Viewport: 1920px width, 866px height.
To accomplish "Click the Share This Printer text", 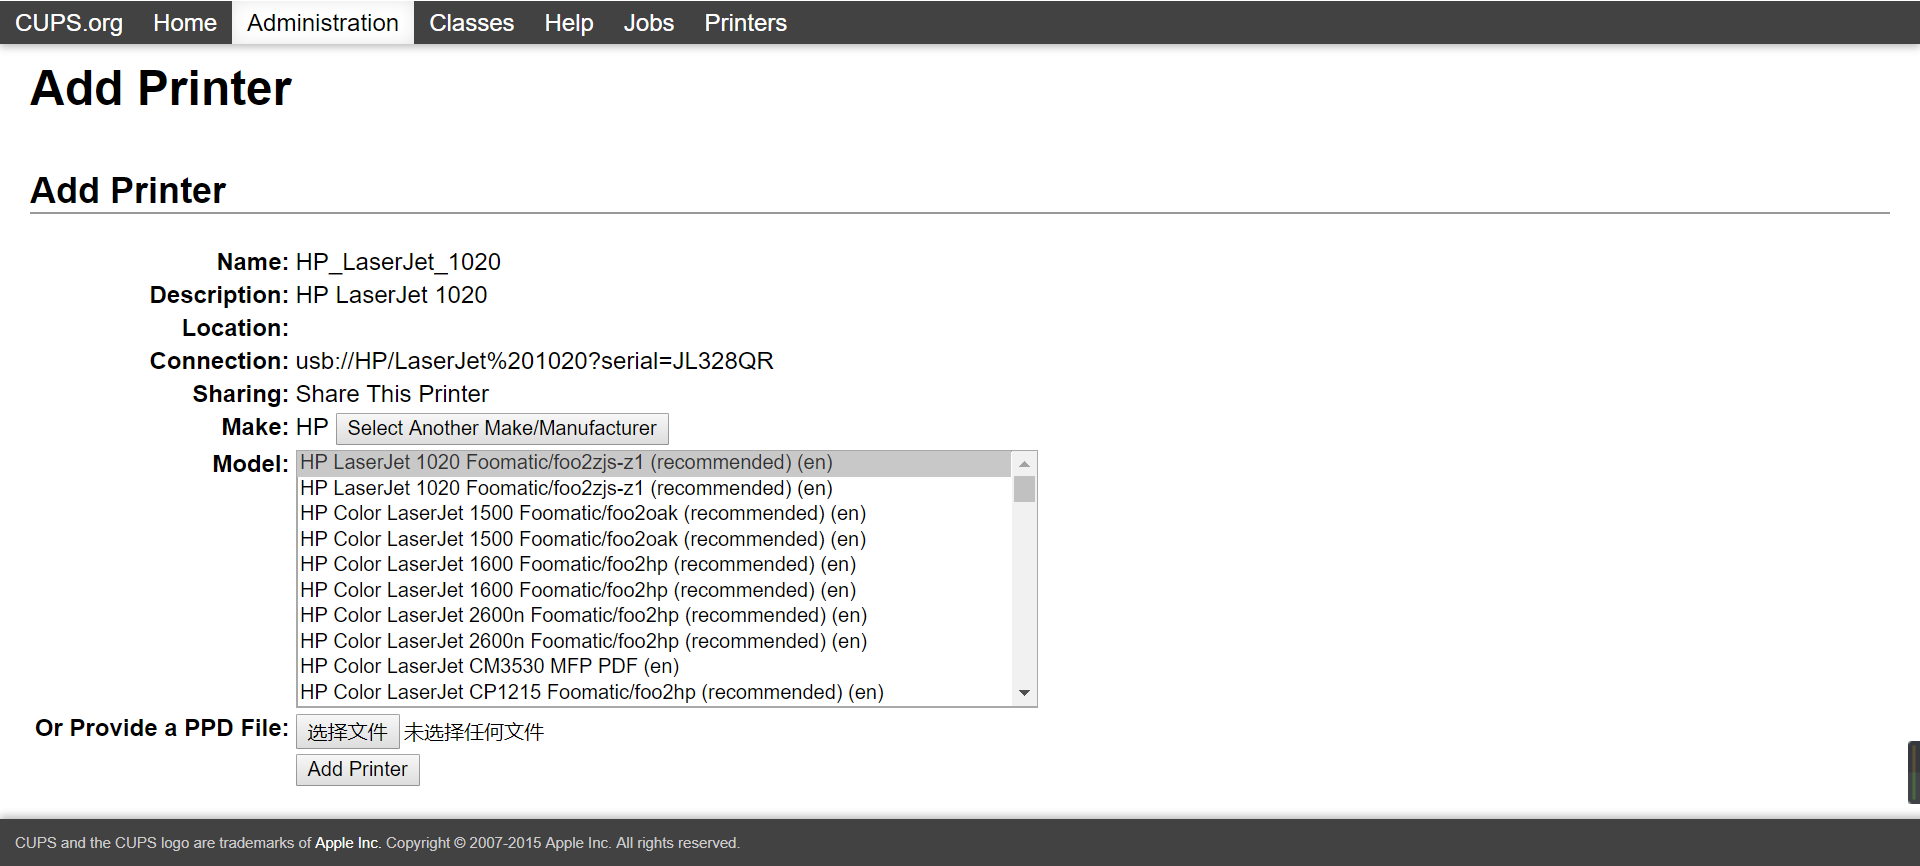I will (392, 394).
